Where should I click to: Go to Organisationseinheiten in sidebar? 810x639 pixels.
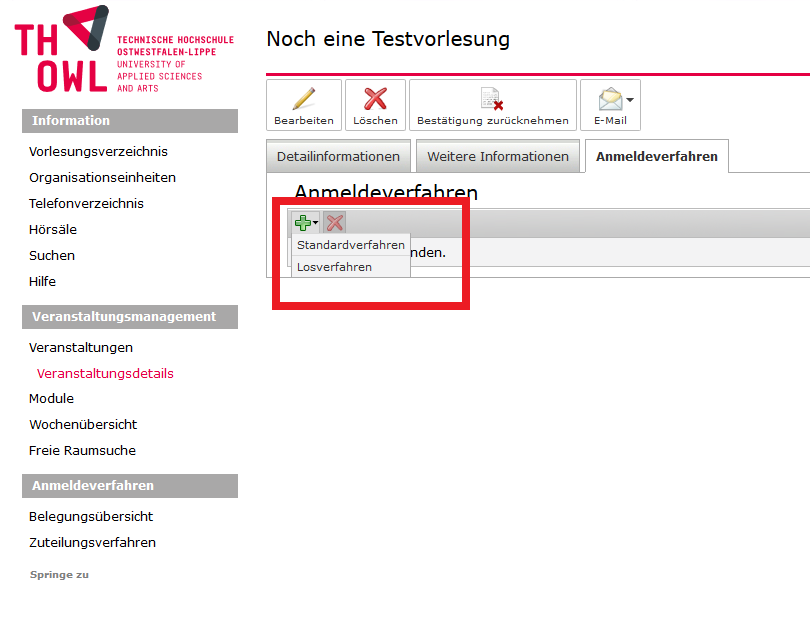click(x=102, y=178)
